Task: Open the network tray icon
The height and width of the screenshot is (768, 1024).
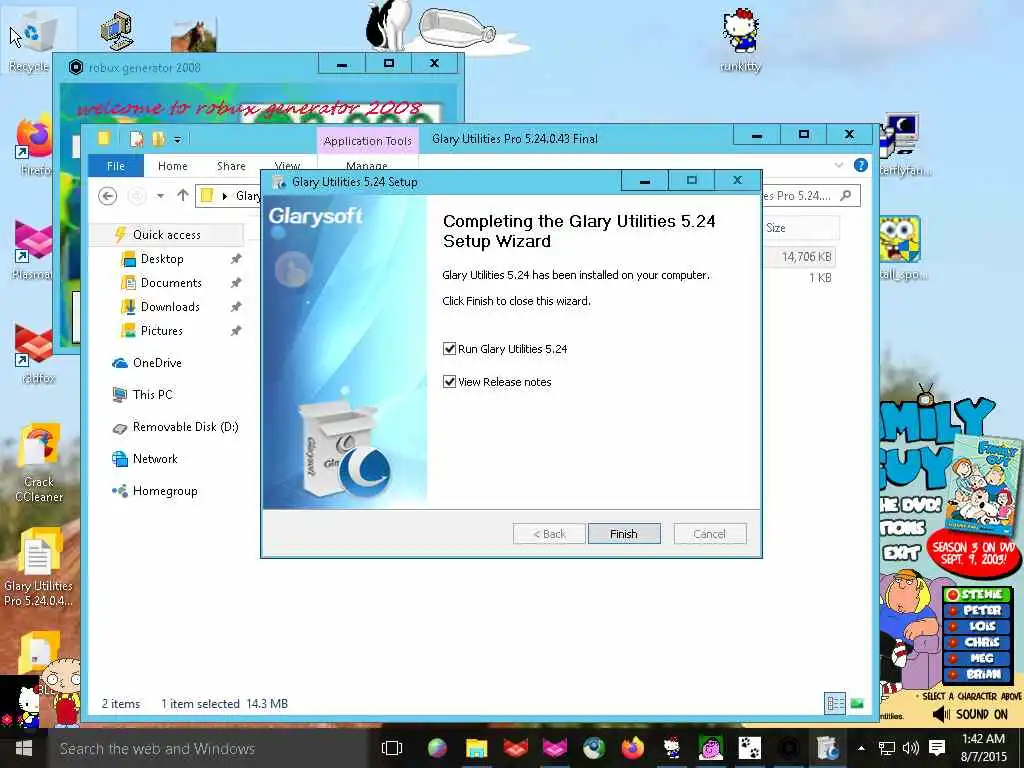Action: 886,748
